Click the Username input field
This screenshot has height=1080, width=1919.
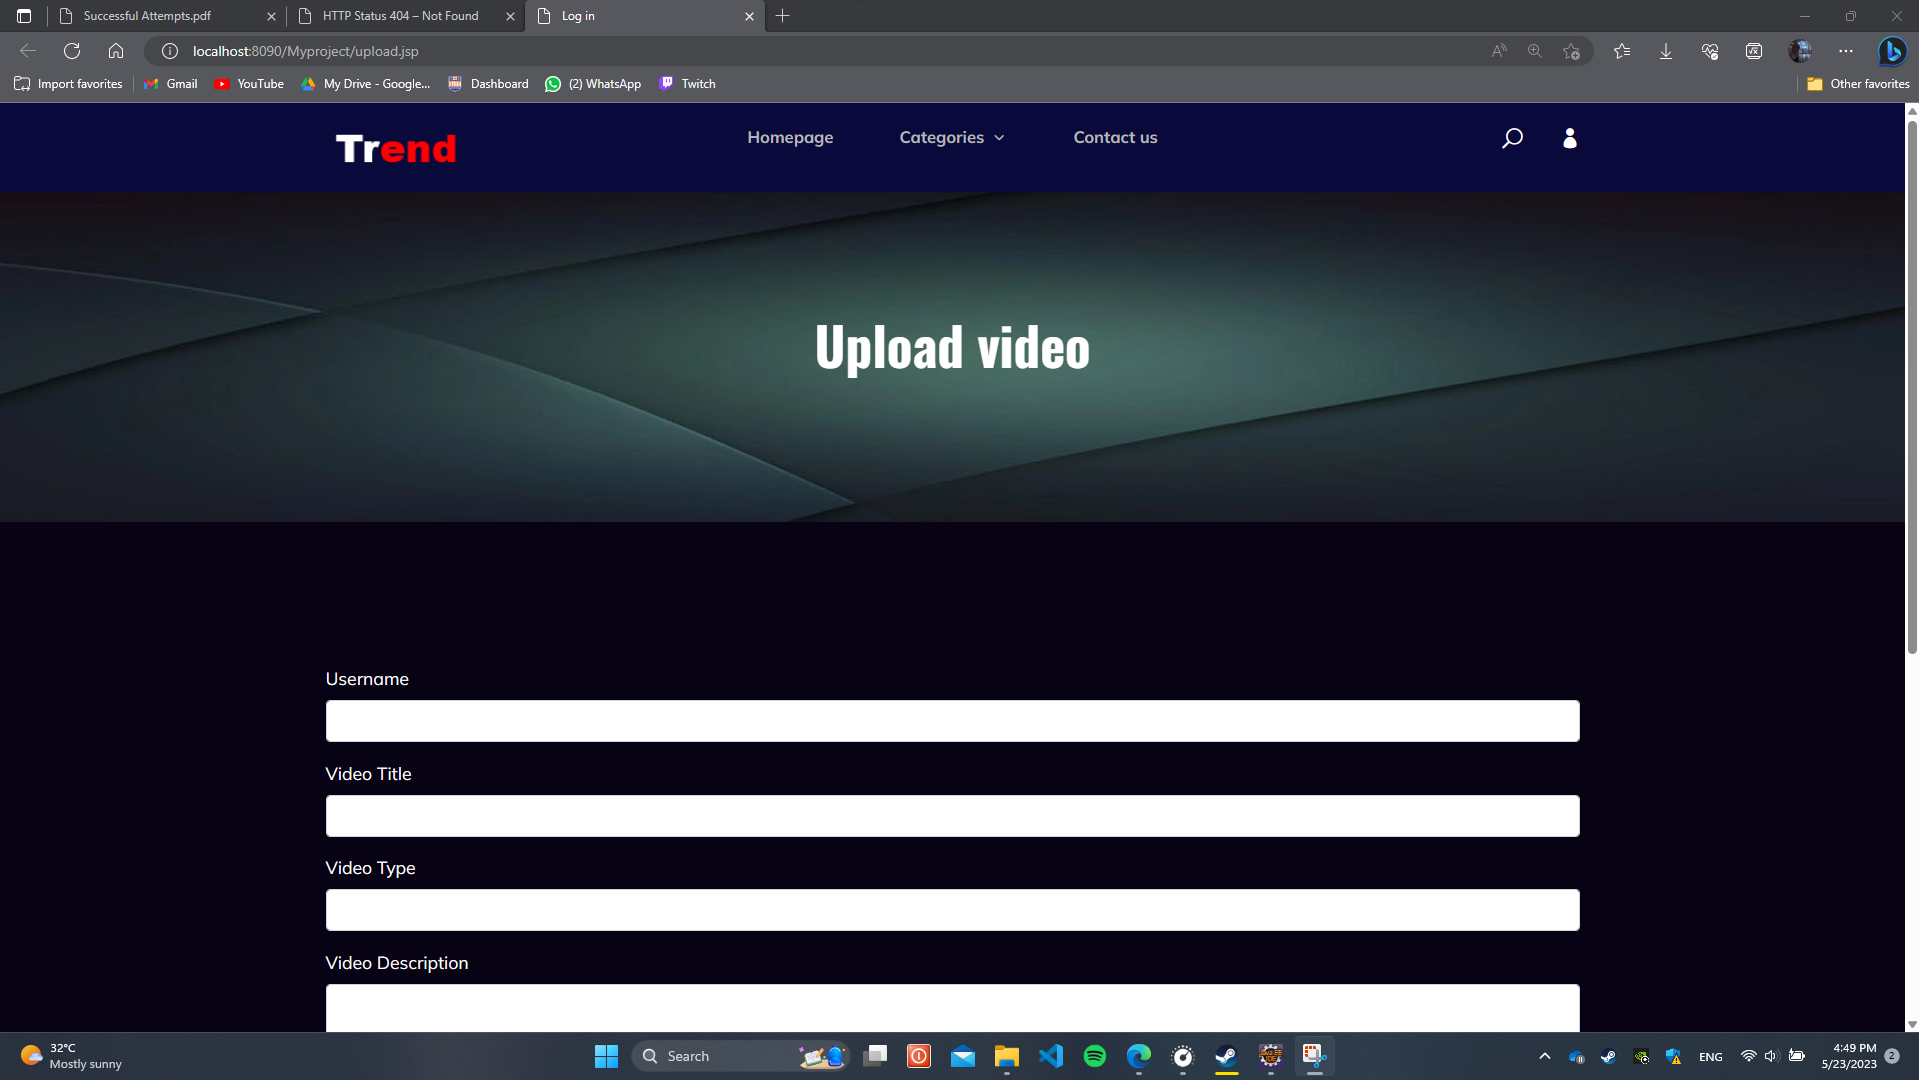(951, 720)
